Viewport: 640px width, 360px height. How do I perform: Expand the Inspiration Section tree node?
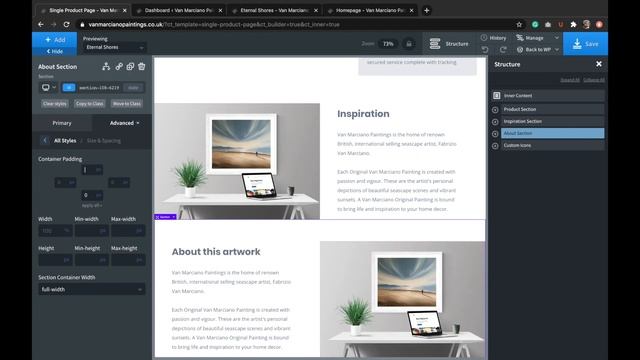pyautogui.click(x=495, y=122)
